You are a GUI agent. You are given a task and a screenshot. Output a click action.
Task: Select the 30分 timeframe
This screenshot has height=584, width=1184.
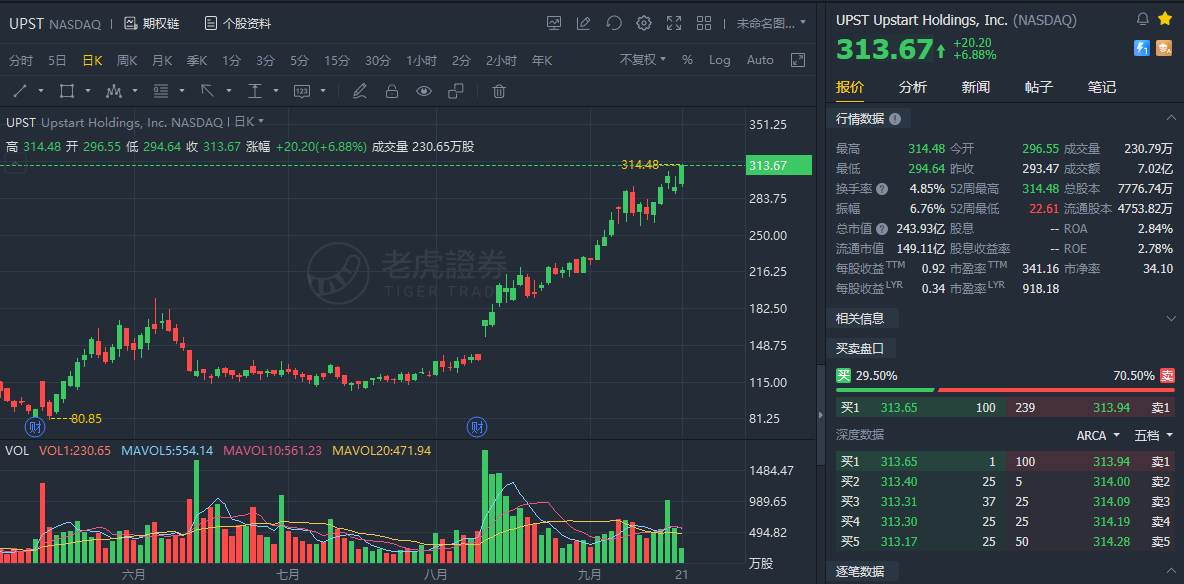378,60
